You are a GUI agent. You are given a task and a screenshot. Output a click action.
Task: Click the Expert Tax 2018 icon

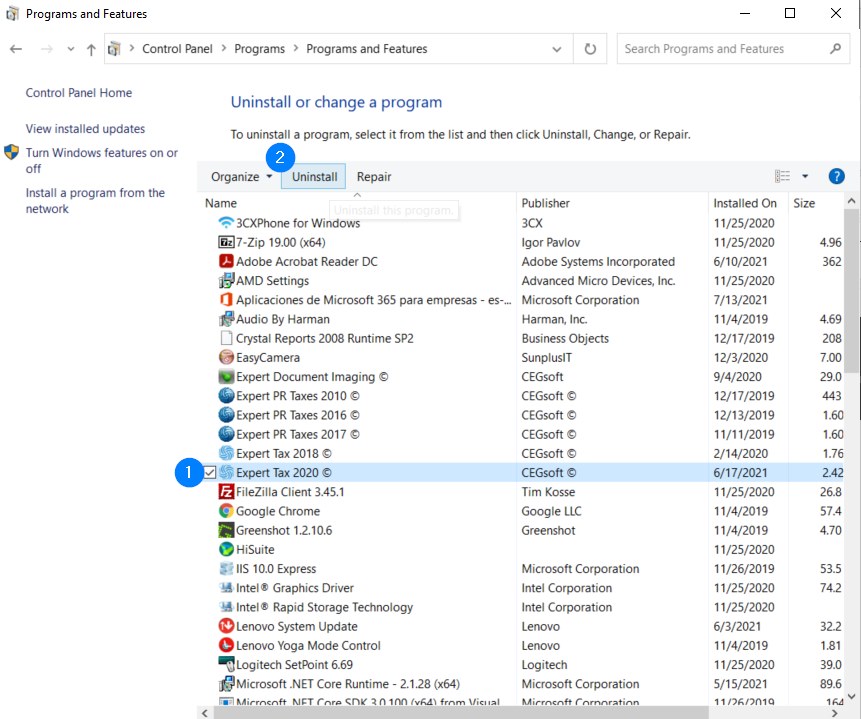(x=226, y=454)
